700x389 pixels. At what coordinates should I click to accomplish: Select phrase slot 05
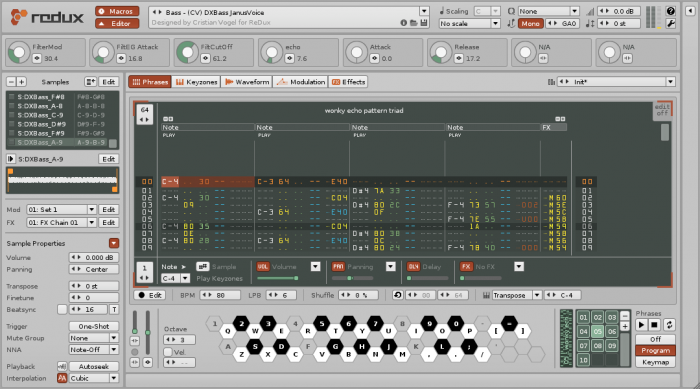pos(597,331)
